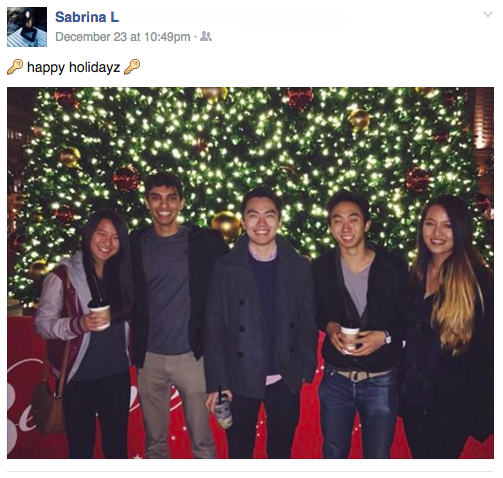Image resolution: width=503 pixels, height=478 pixels.
Task: Open Sabrina L's profile picture thumbnail
Action: pyautogui.click(x=27, y=27)
